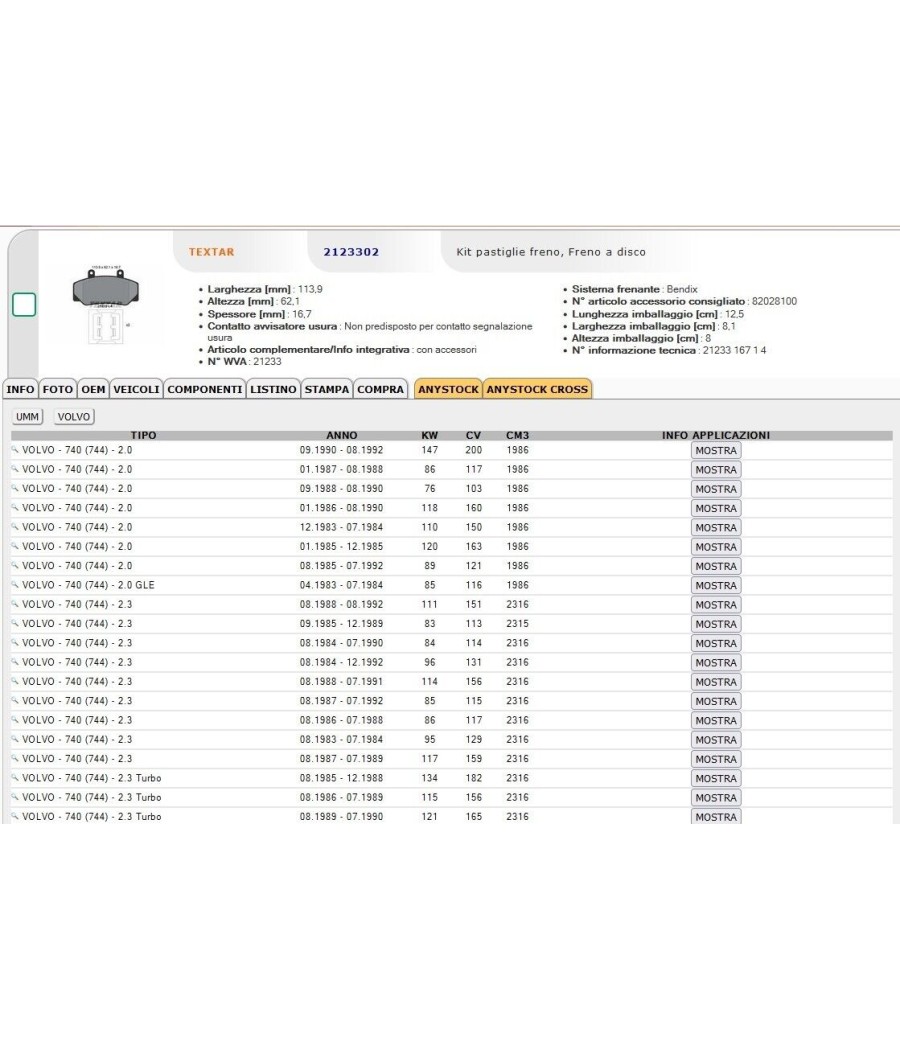The image size is (900, 1050).
Task: Click accessory article number 82028100
Action: [774, 301]
